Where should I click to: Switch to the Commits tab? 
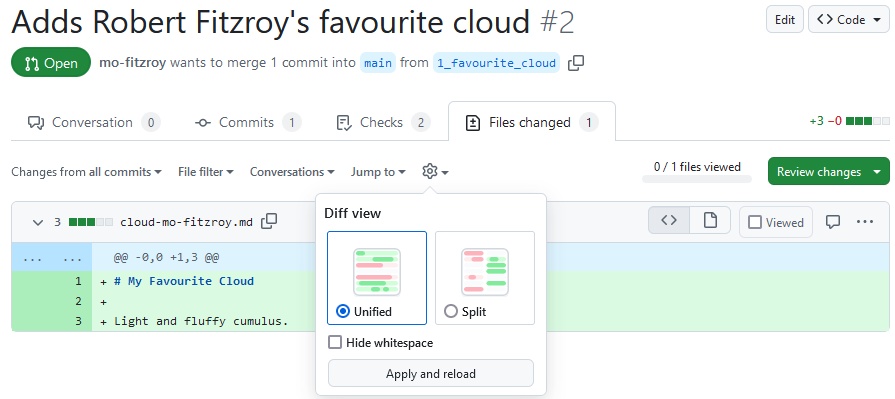(248, 122)
